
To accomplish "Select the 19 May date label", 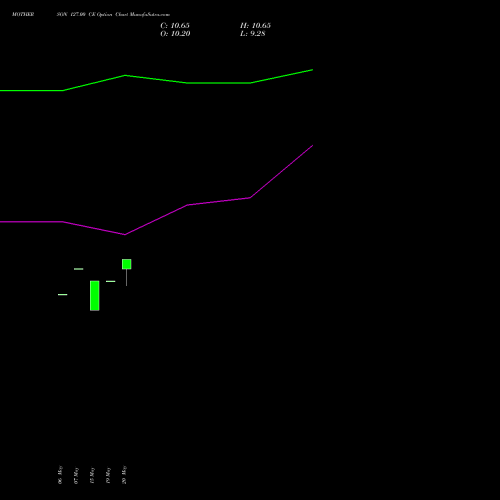I will [108, 475].
